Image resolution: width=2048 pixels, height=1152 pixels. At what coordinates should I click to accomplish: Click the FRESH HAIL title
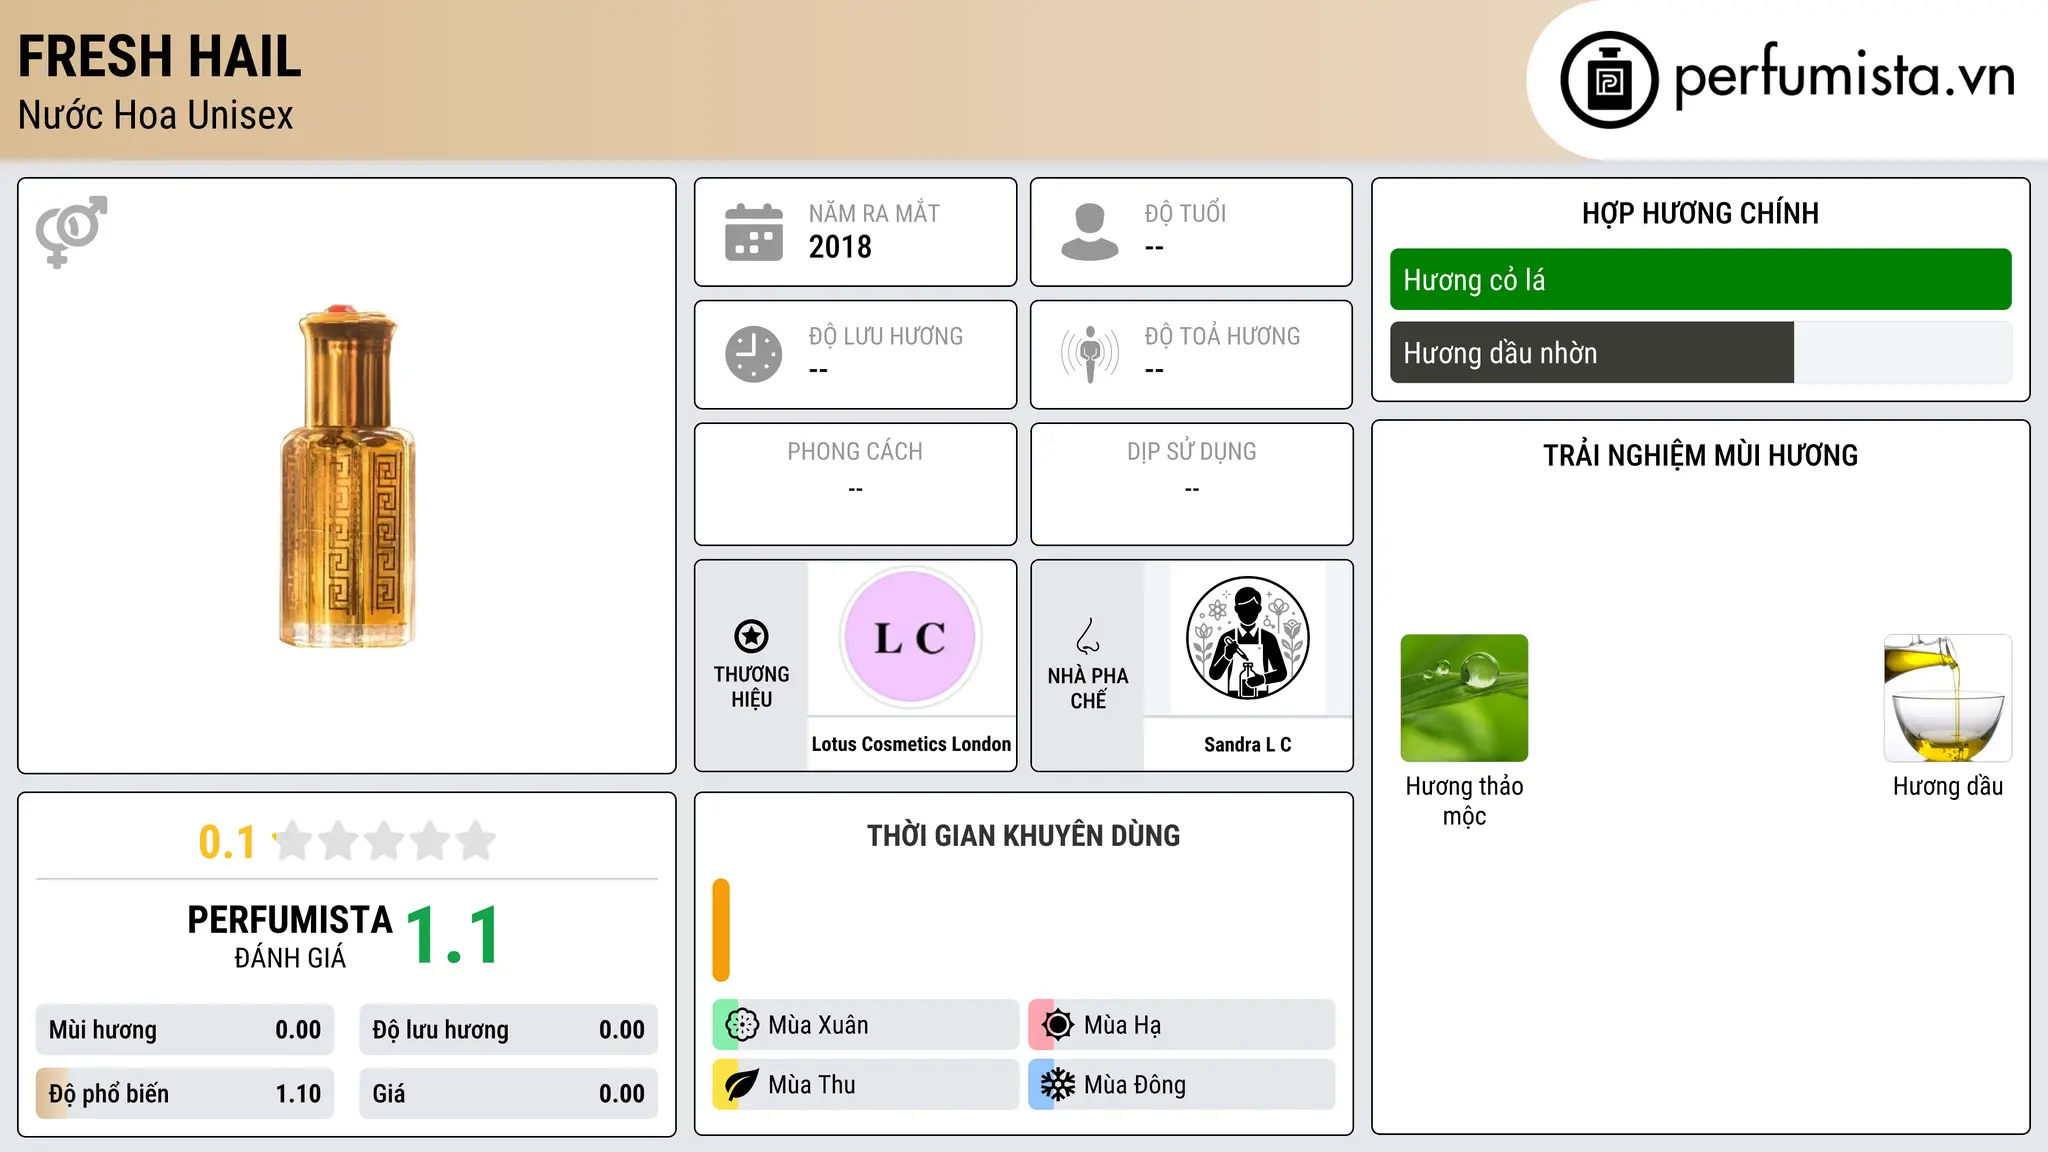pyautogui.click(x=160, y=56)
